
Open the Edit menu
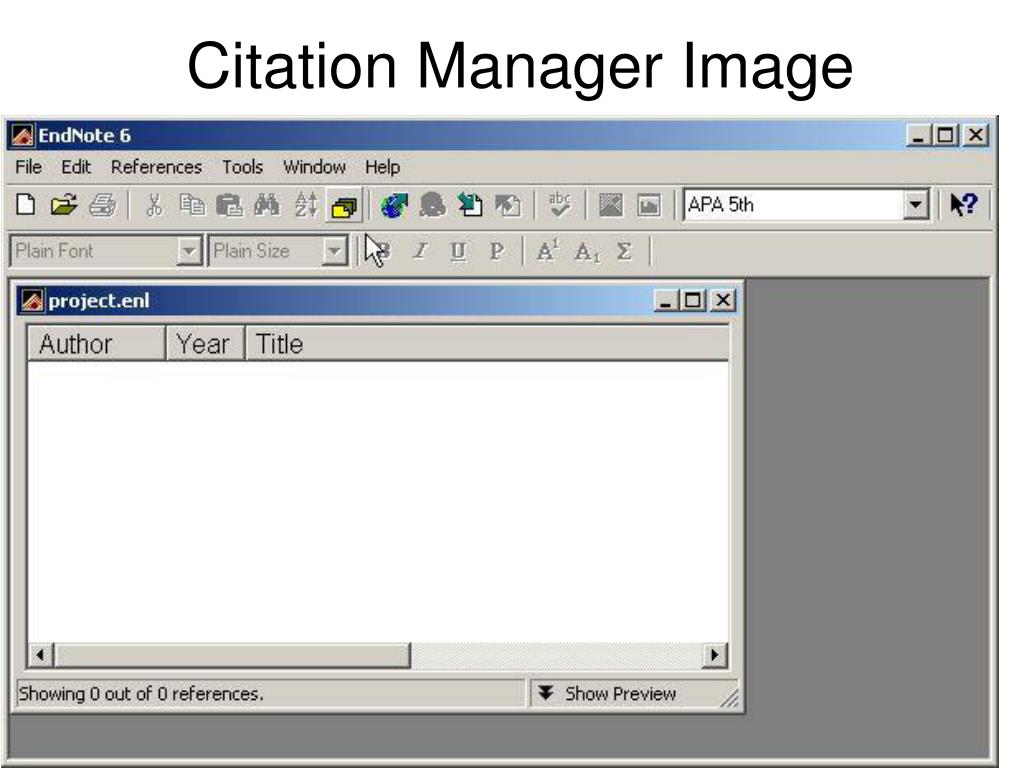(x=76, y=167)
